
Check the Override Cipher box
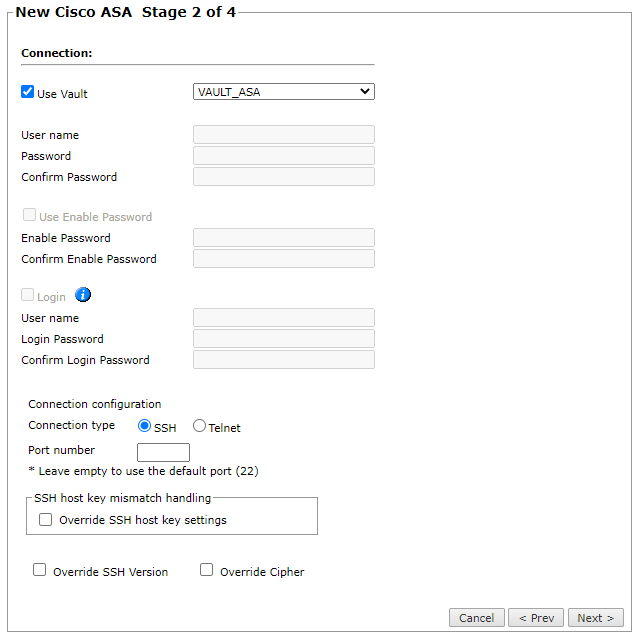(x=207, y=570)
